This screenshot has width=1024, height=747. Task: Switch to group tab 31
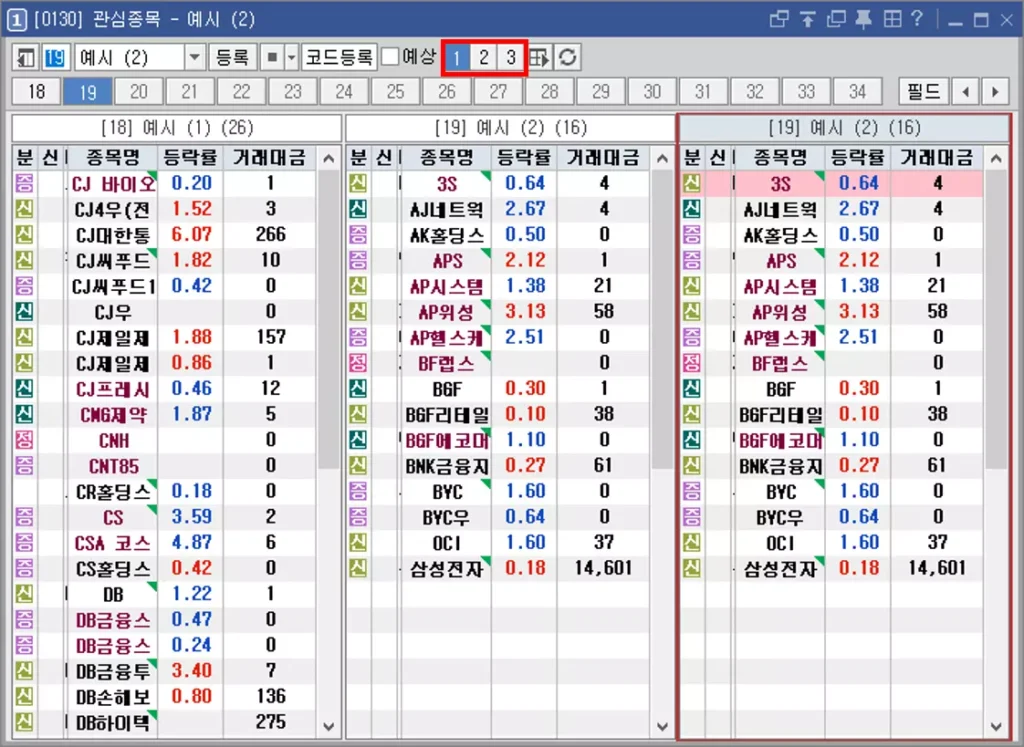[703, 92]
